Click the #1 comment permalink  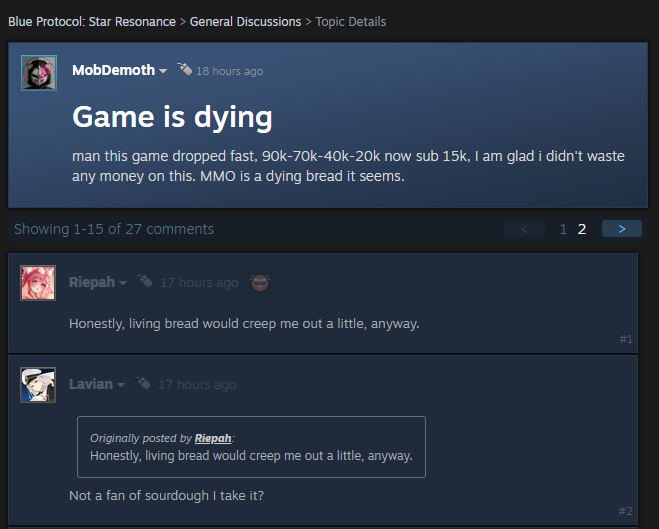pyautogui.click(x=626, y=339)
